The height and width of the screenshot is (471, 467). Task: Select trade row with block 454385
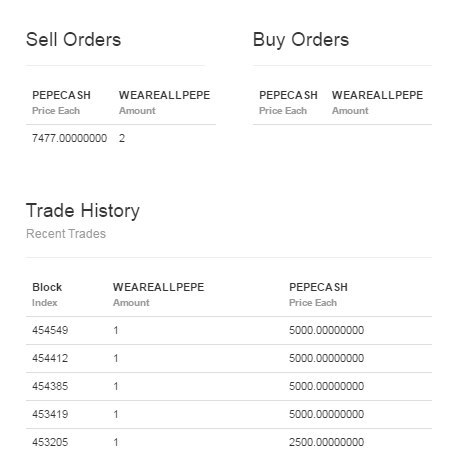pyautogui.click(x=229, y=386)
